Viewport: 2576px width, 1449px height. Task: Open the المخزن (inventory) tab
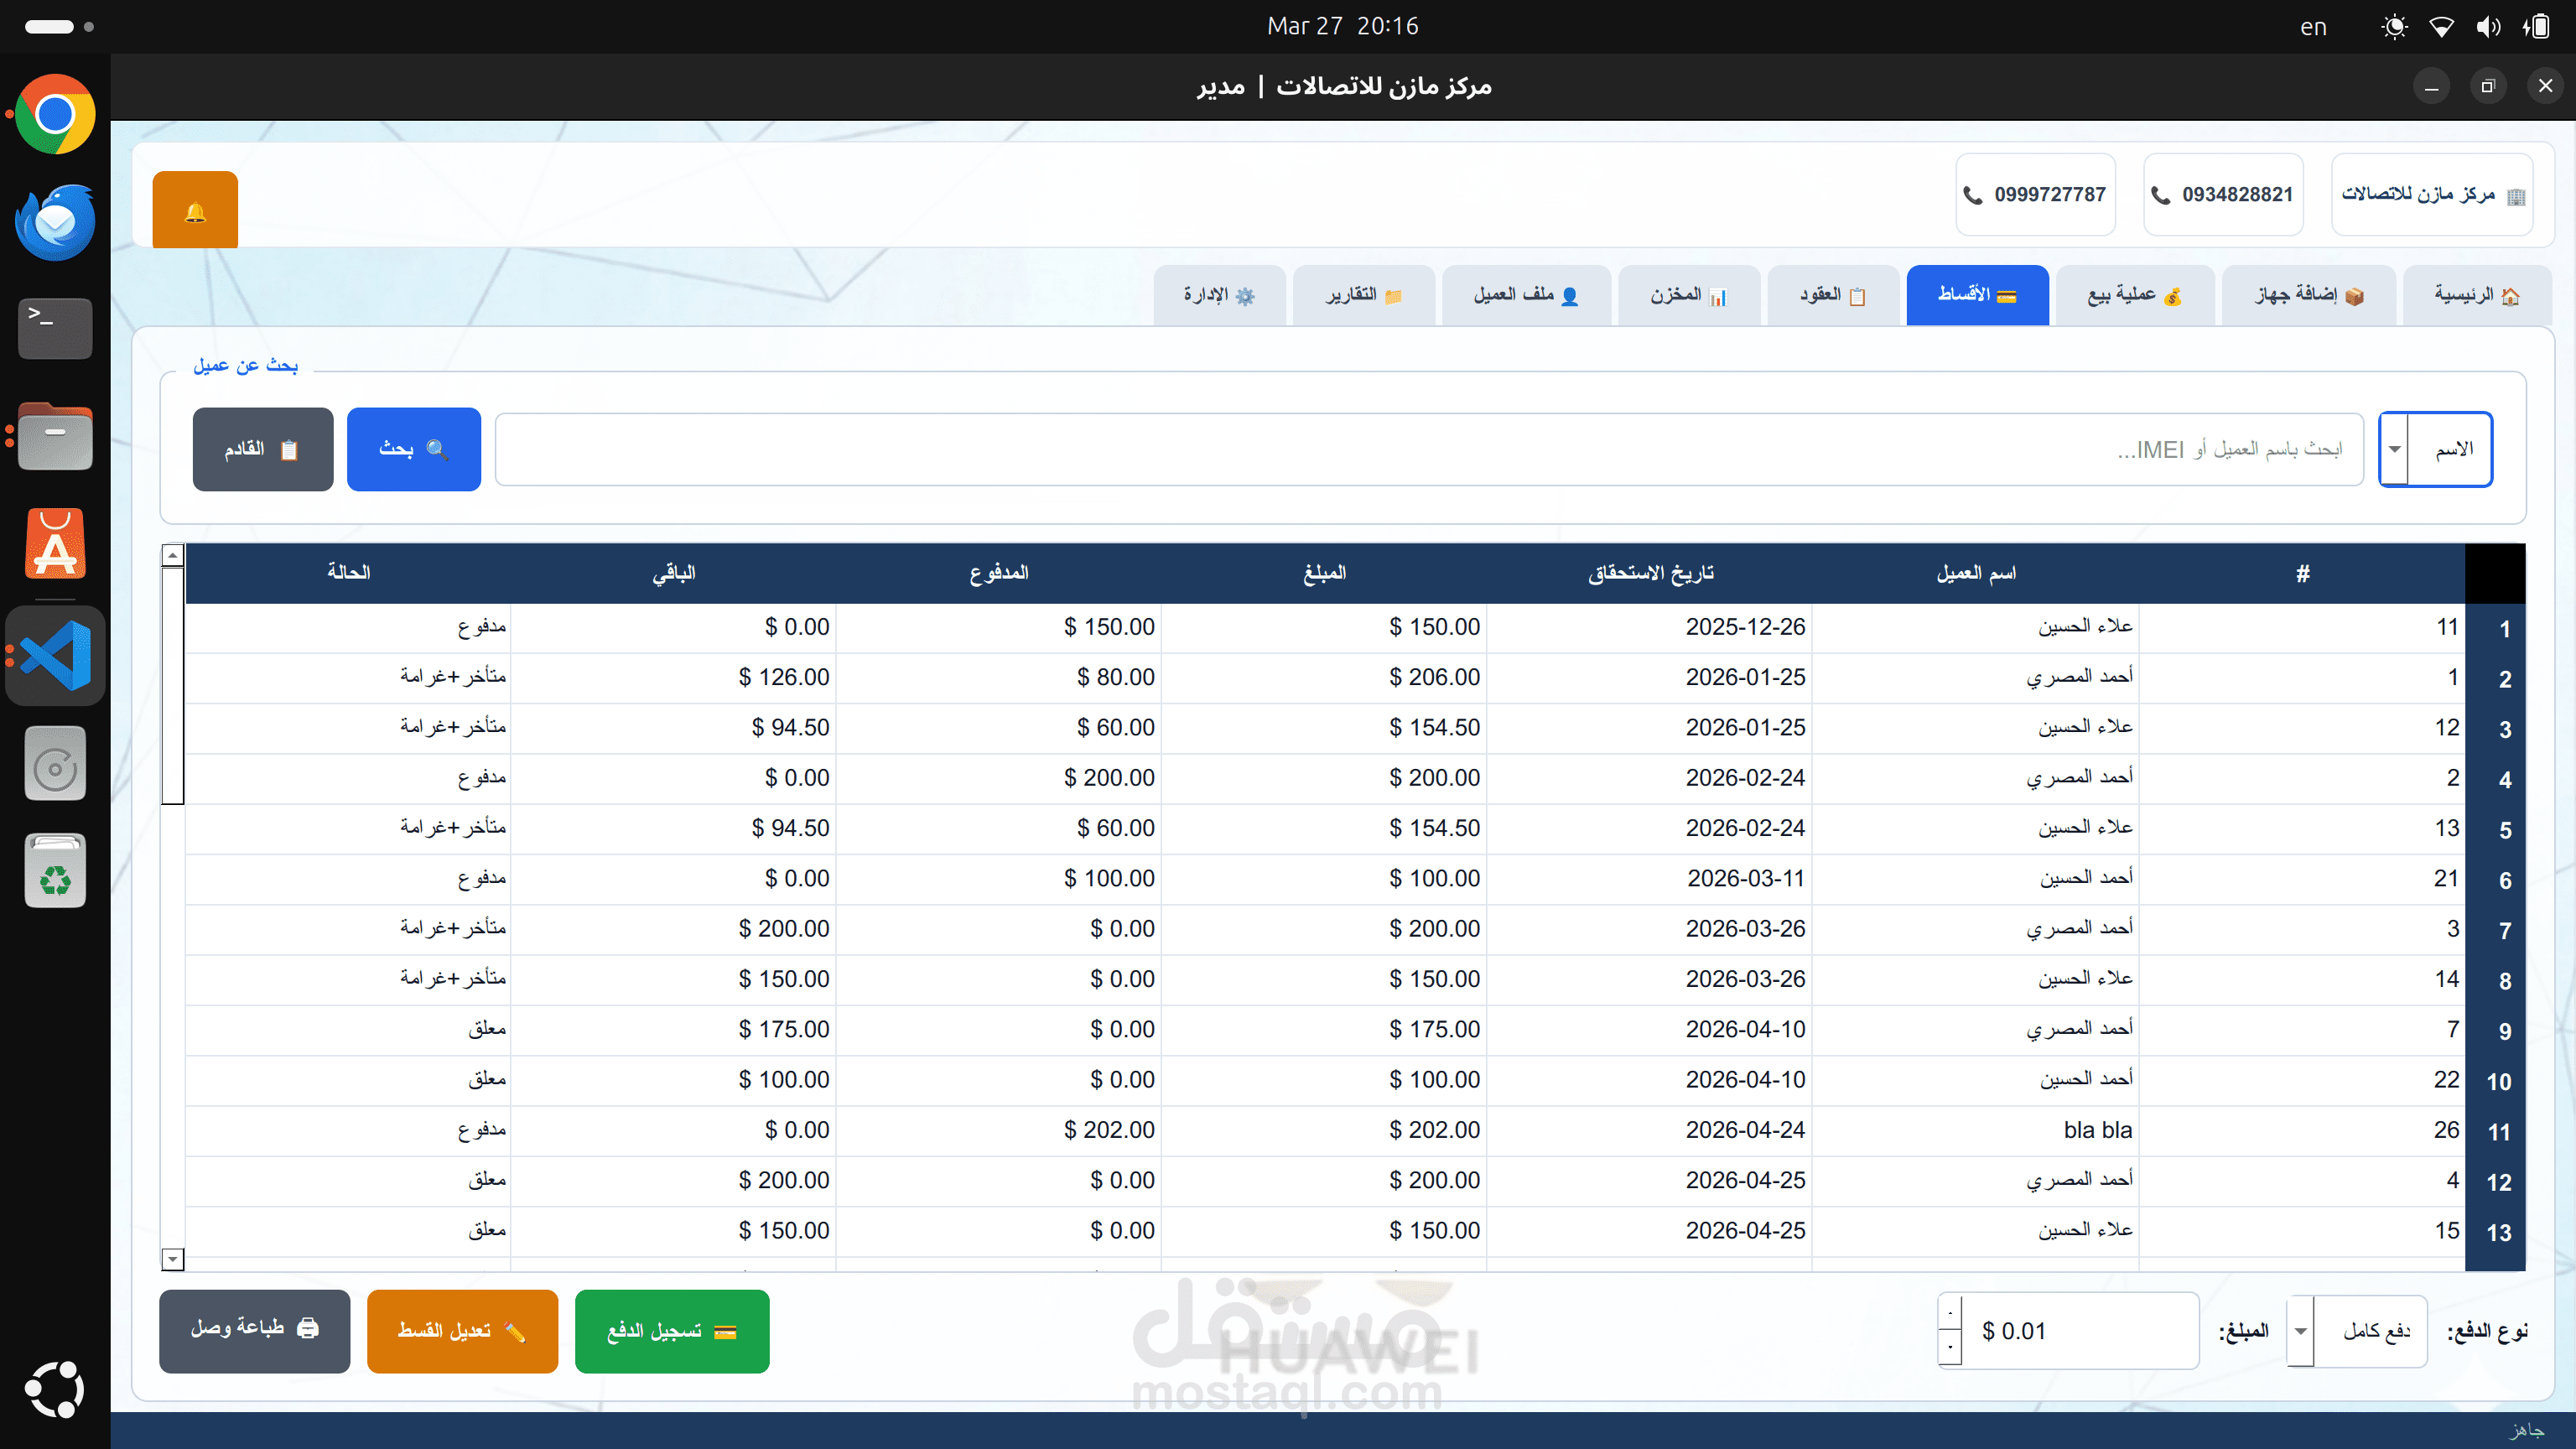click(1688, 295)
